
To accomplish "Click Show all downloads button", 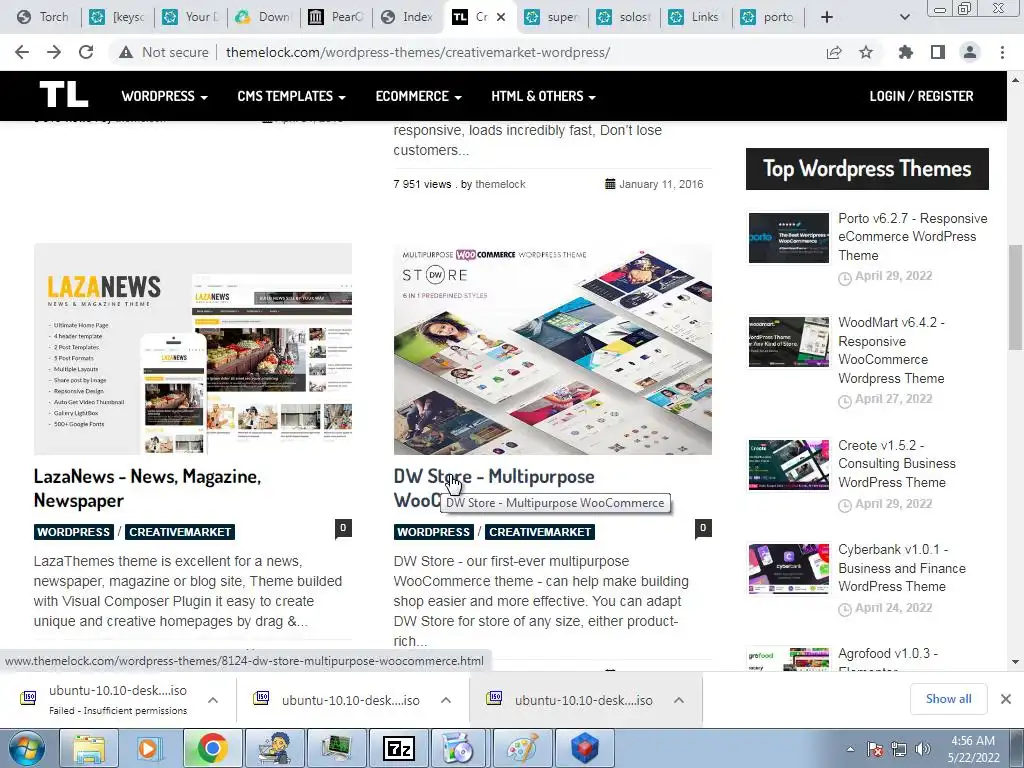I will coord(948,699).
